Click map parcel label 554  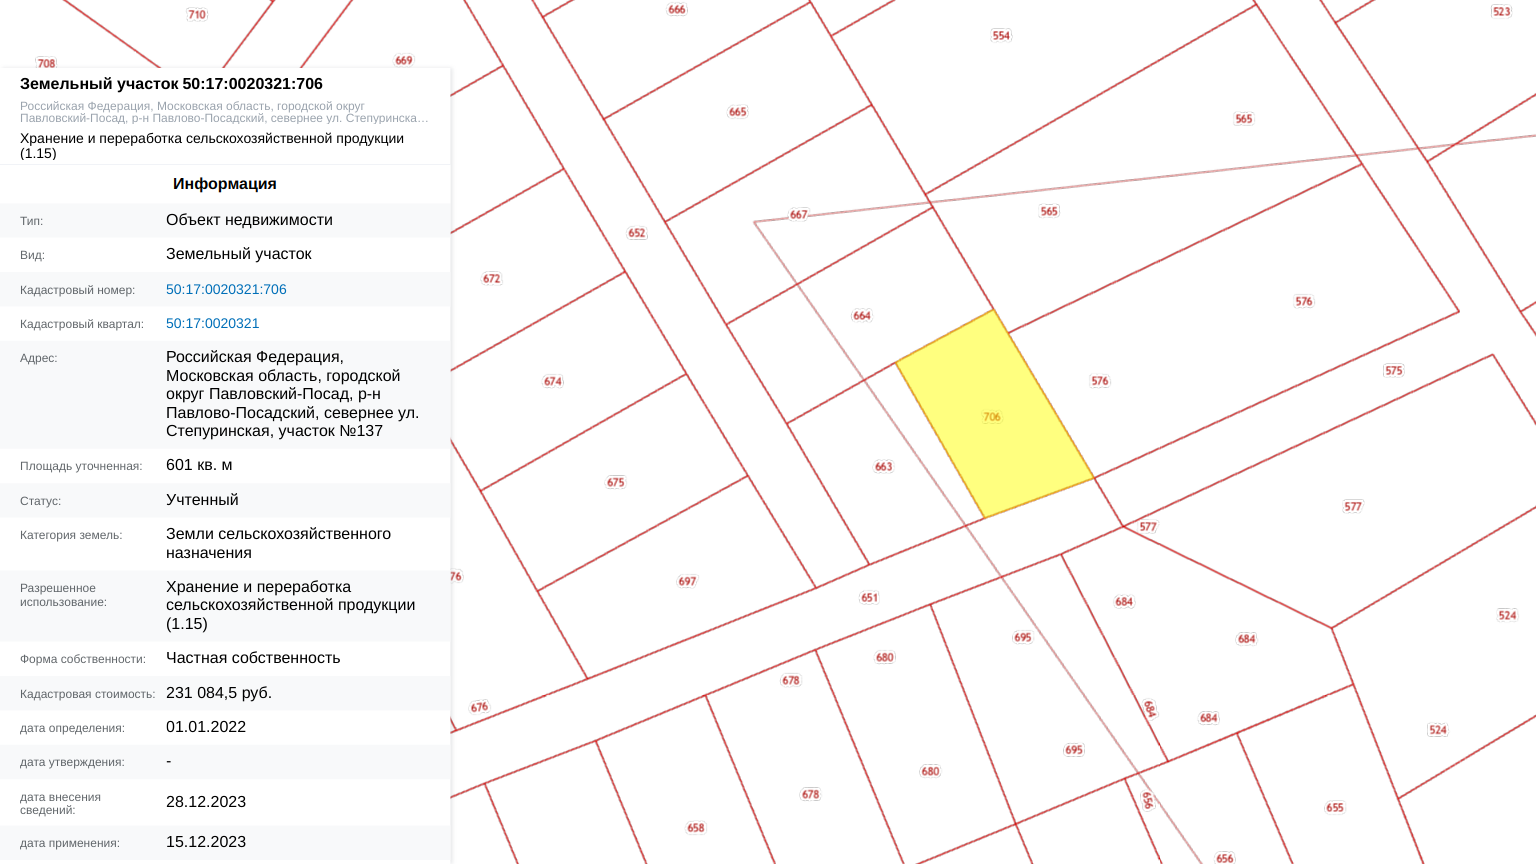pos(1001,36)
